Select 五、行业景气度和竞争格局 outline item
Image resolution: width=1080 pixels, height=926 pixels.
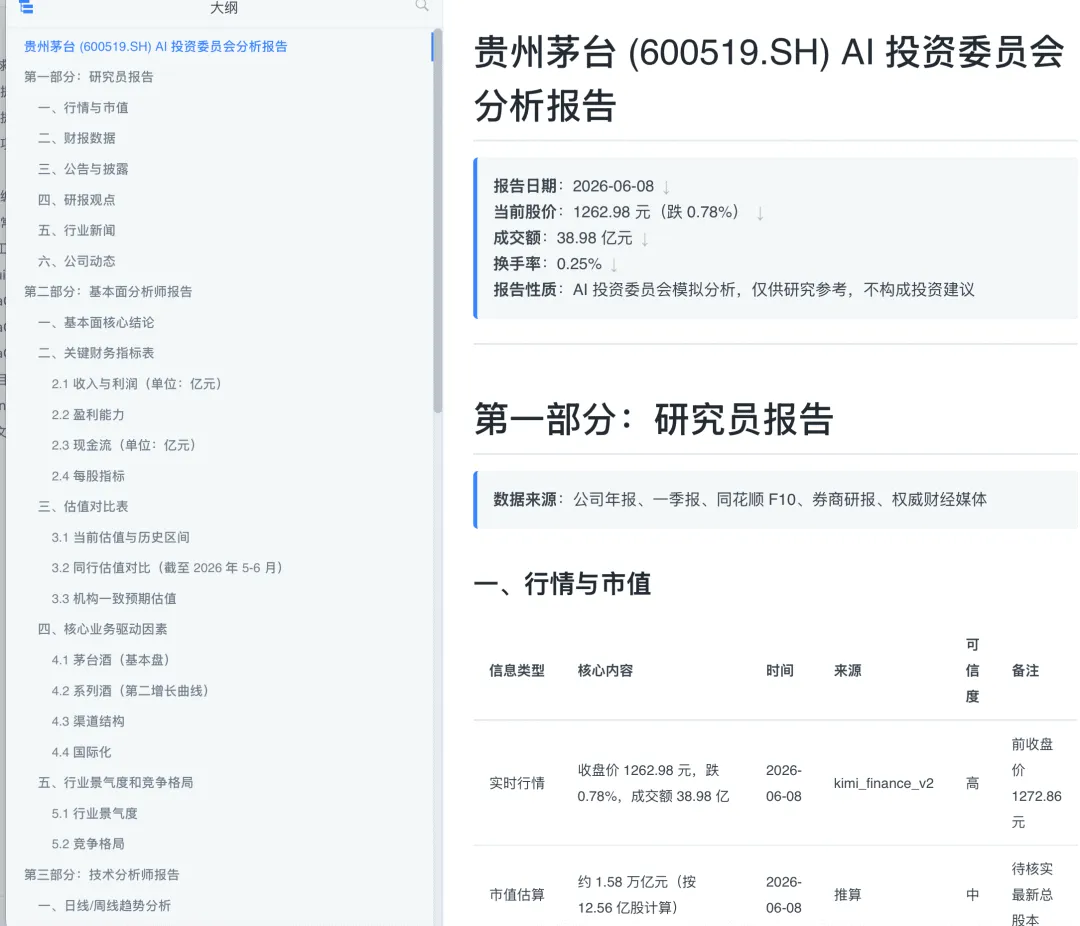coord(116,783)
